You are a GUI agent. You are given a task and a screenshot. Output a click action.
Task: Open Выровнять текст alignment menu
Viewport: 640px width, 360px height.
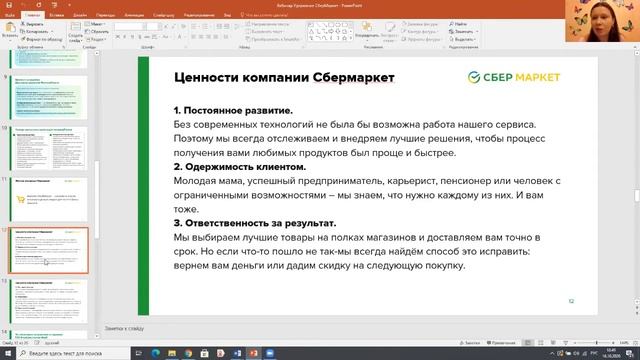[264, 31]
